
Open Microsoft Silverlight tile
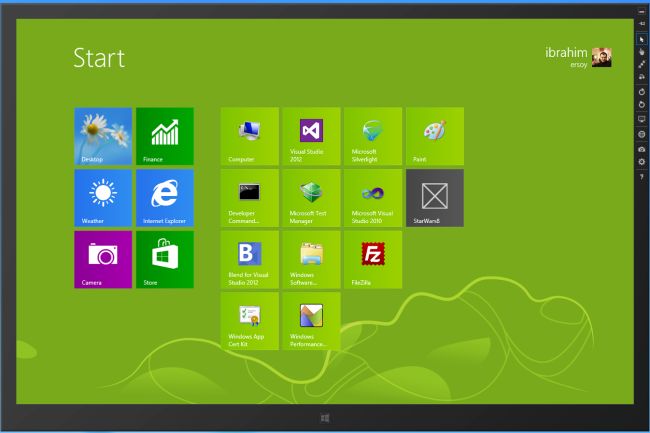(373, 136)
